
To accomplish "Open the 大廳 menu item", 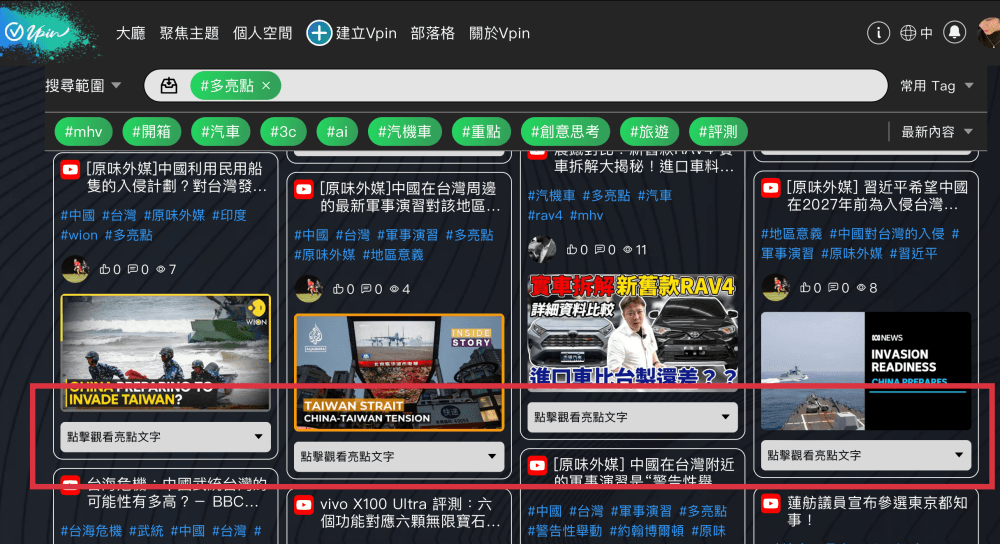I will 131,33.
